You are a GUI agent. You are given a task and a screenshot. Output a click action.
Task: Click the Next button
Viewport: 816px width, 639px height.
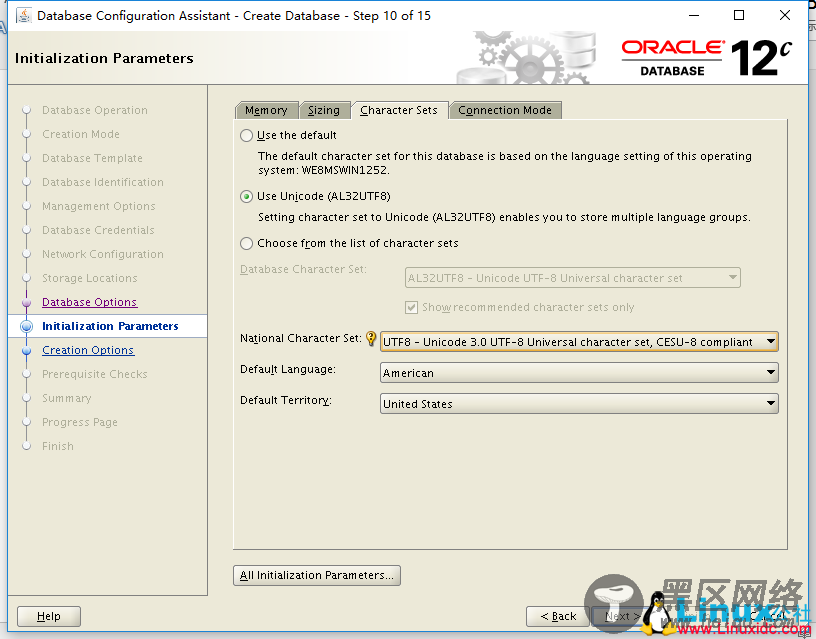pyautogui.click(x=622, y=617)
